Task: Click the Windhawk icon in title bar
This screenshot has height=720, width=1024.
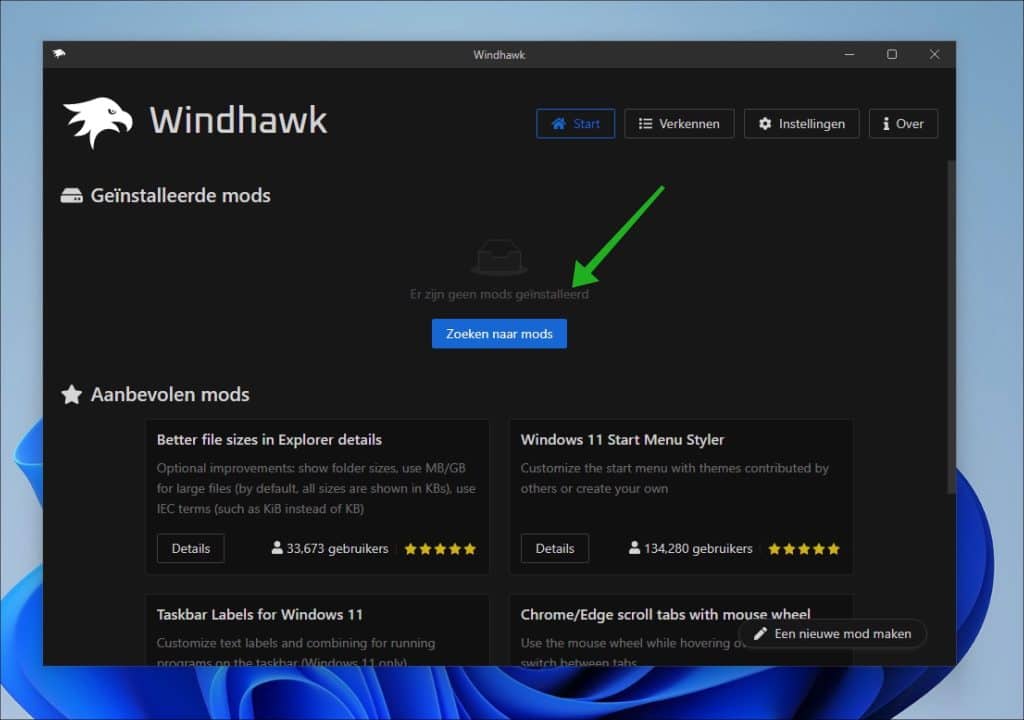Action: tap(59, 54)
